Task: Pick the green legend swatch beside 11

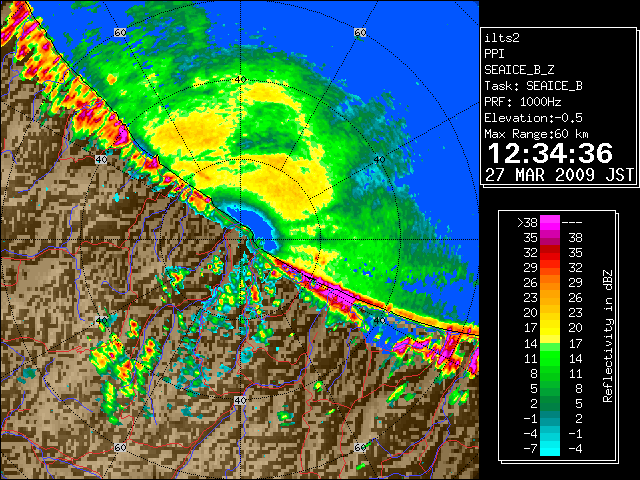Action: point(550,359)
